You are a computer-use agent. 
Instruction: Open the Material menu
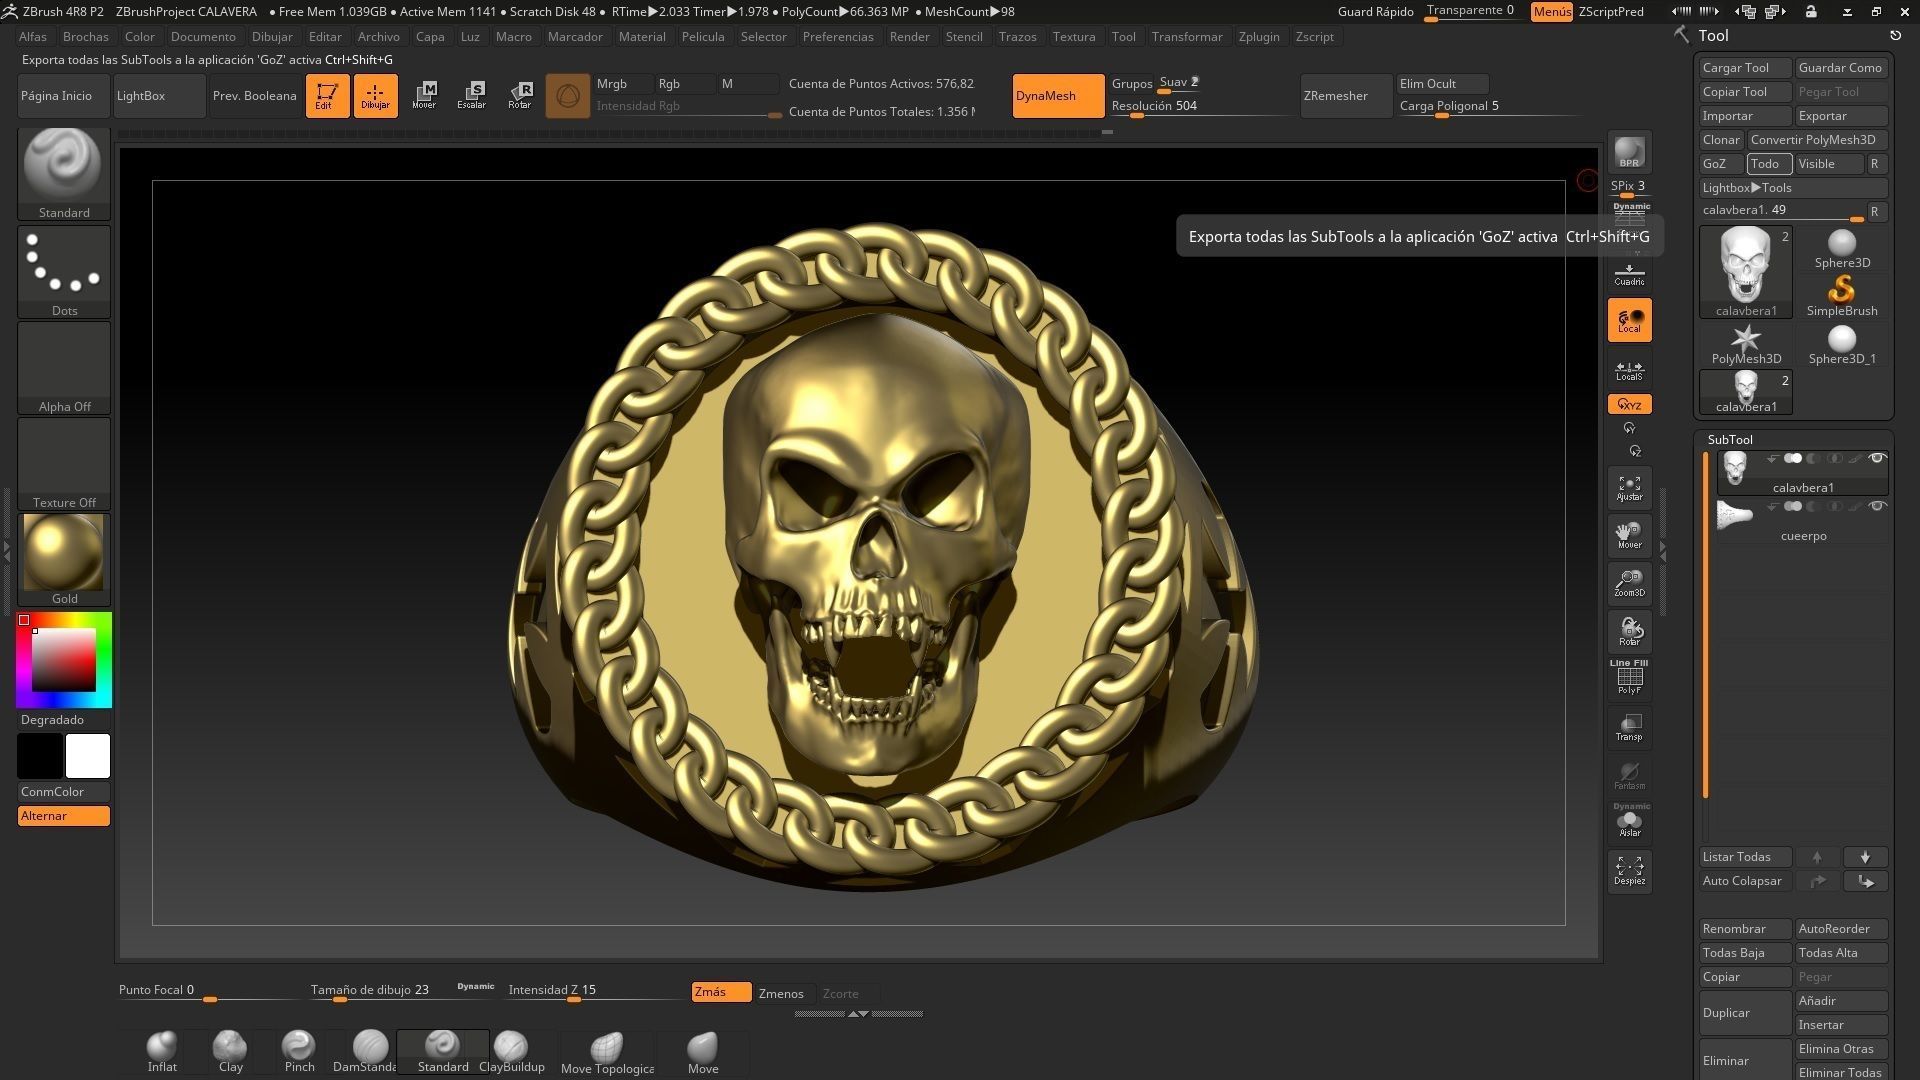coord(642,36)
